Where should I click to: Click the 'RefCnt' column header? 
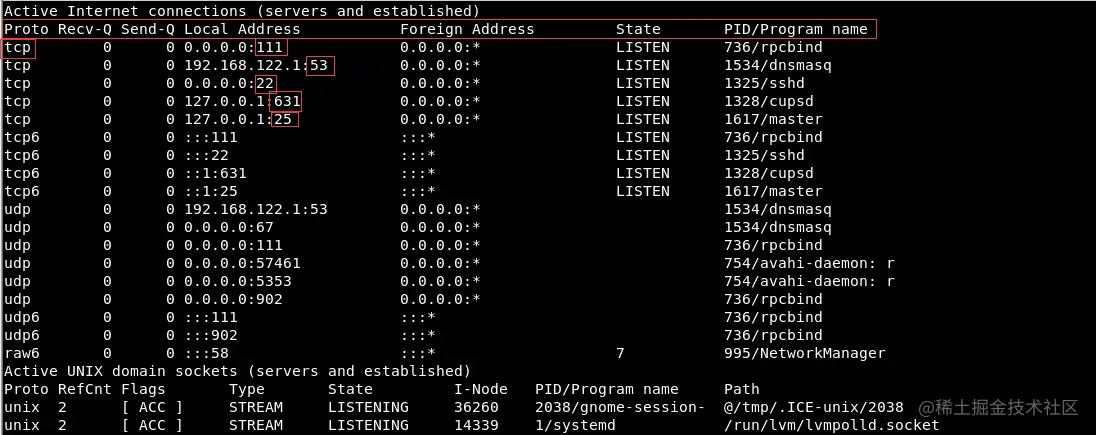85,389
